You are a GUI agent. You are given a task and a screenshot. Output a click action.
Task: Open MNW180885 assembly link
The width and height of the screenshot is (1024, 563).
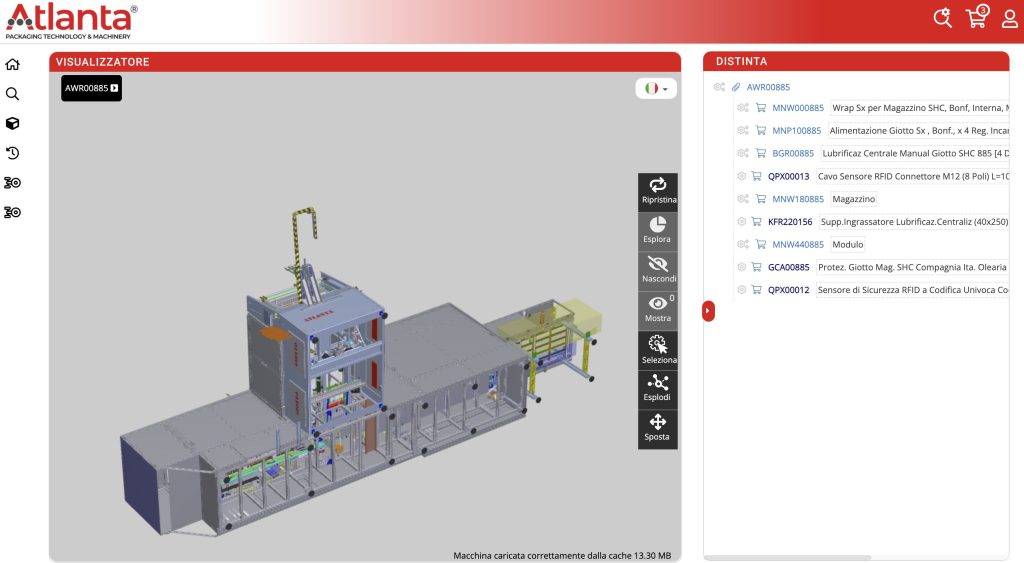click(798, 199)
